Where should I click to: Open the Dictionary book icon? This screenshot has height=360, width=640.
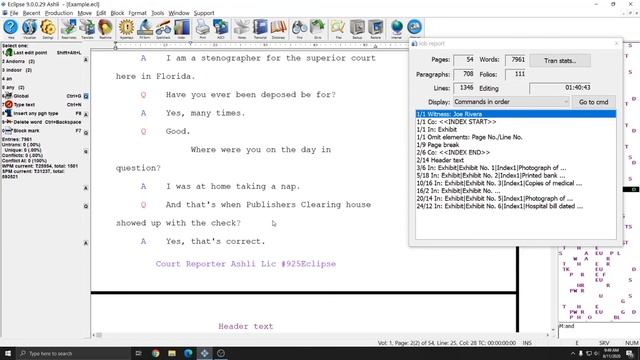(278, 29)
